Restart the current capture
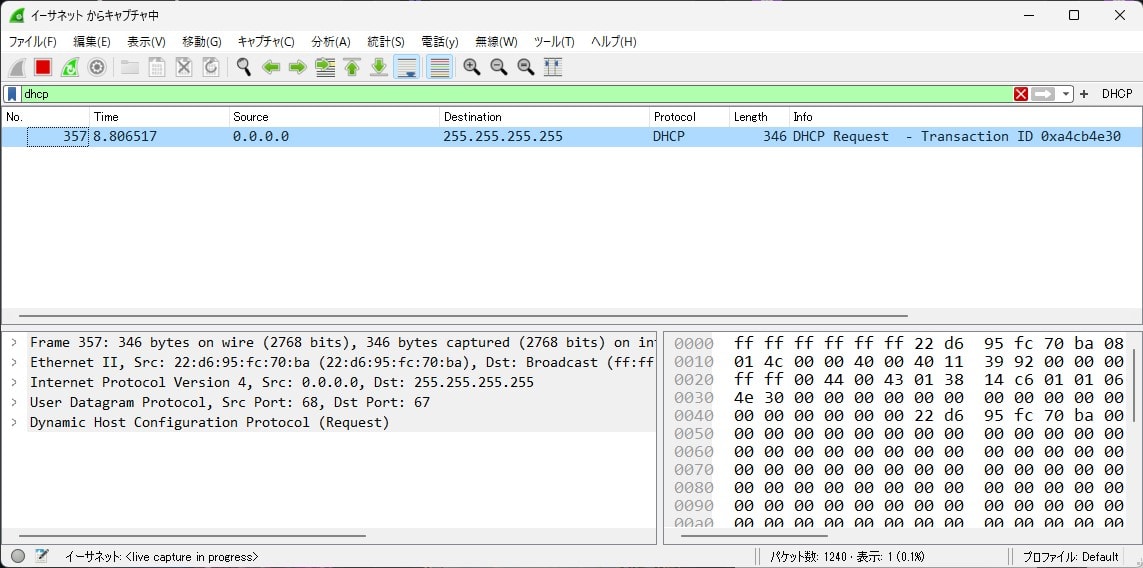This screenshot has width=1143, height=568. [x=70, y=68]
